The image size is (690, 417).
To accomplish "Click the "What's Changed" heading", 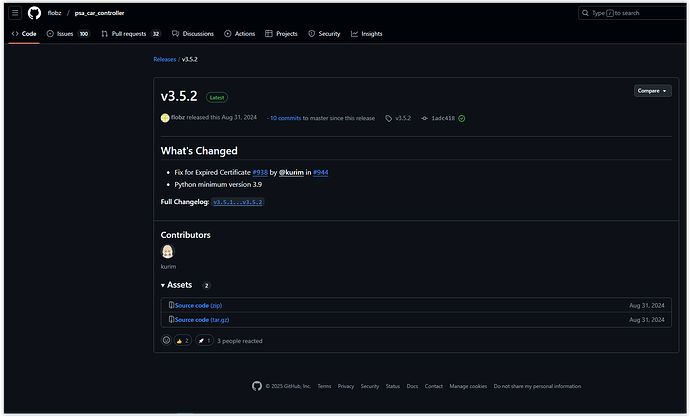I will pos(199,151).
